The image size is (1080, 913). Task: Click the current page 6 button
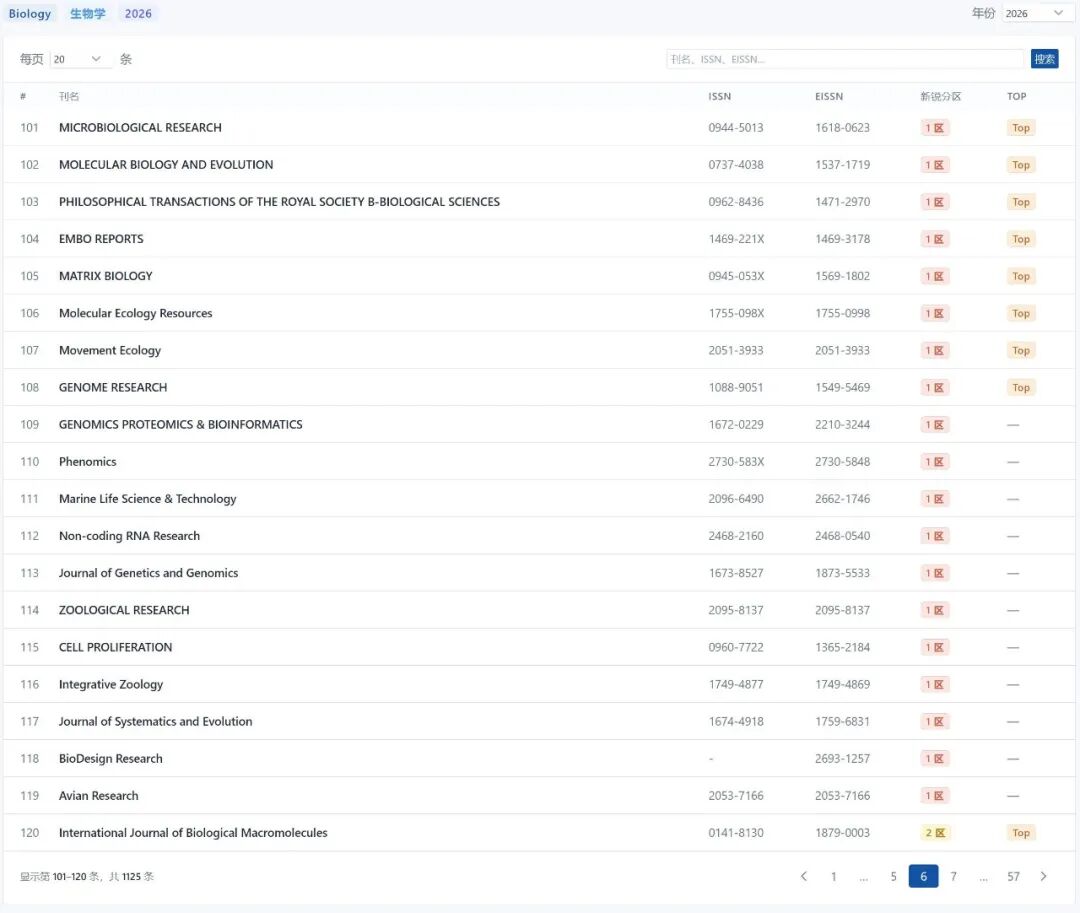923,876
